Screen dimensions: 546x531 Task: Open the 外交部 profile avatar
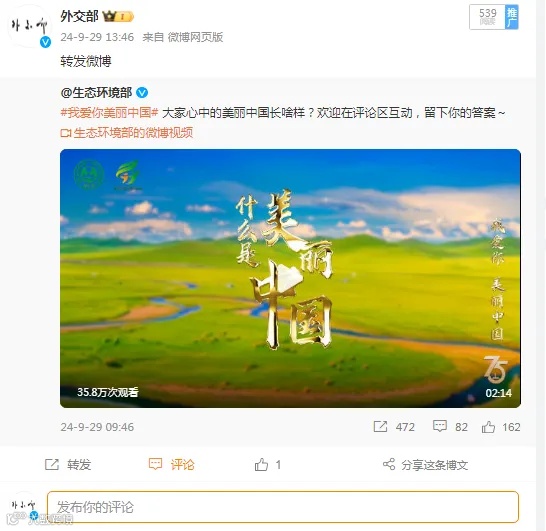coord(29,26)
